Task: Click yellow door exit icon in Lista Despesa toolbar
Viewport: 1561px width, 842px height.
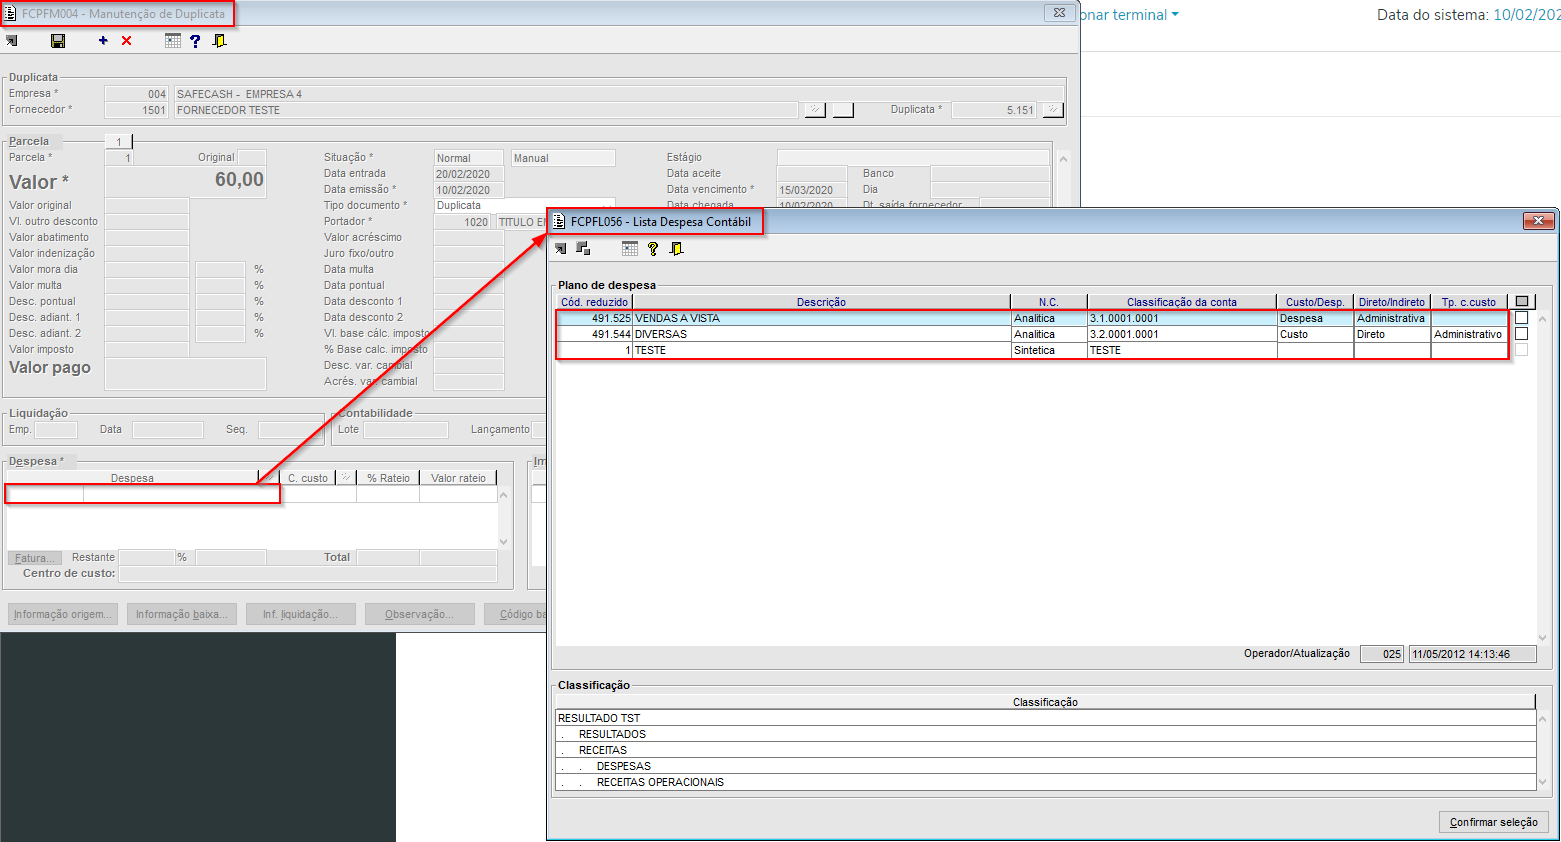Action: coord(676,249)
